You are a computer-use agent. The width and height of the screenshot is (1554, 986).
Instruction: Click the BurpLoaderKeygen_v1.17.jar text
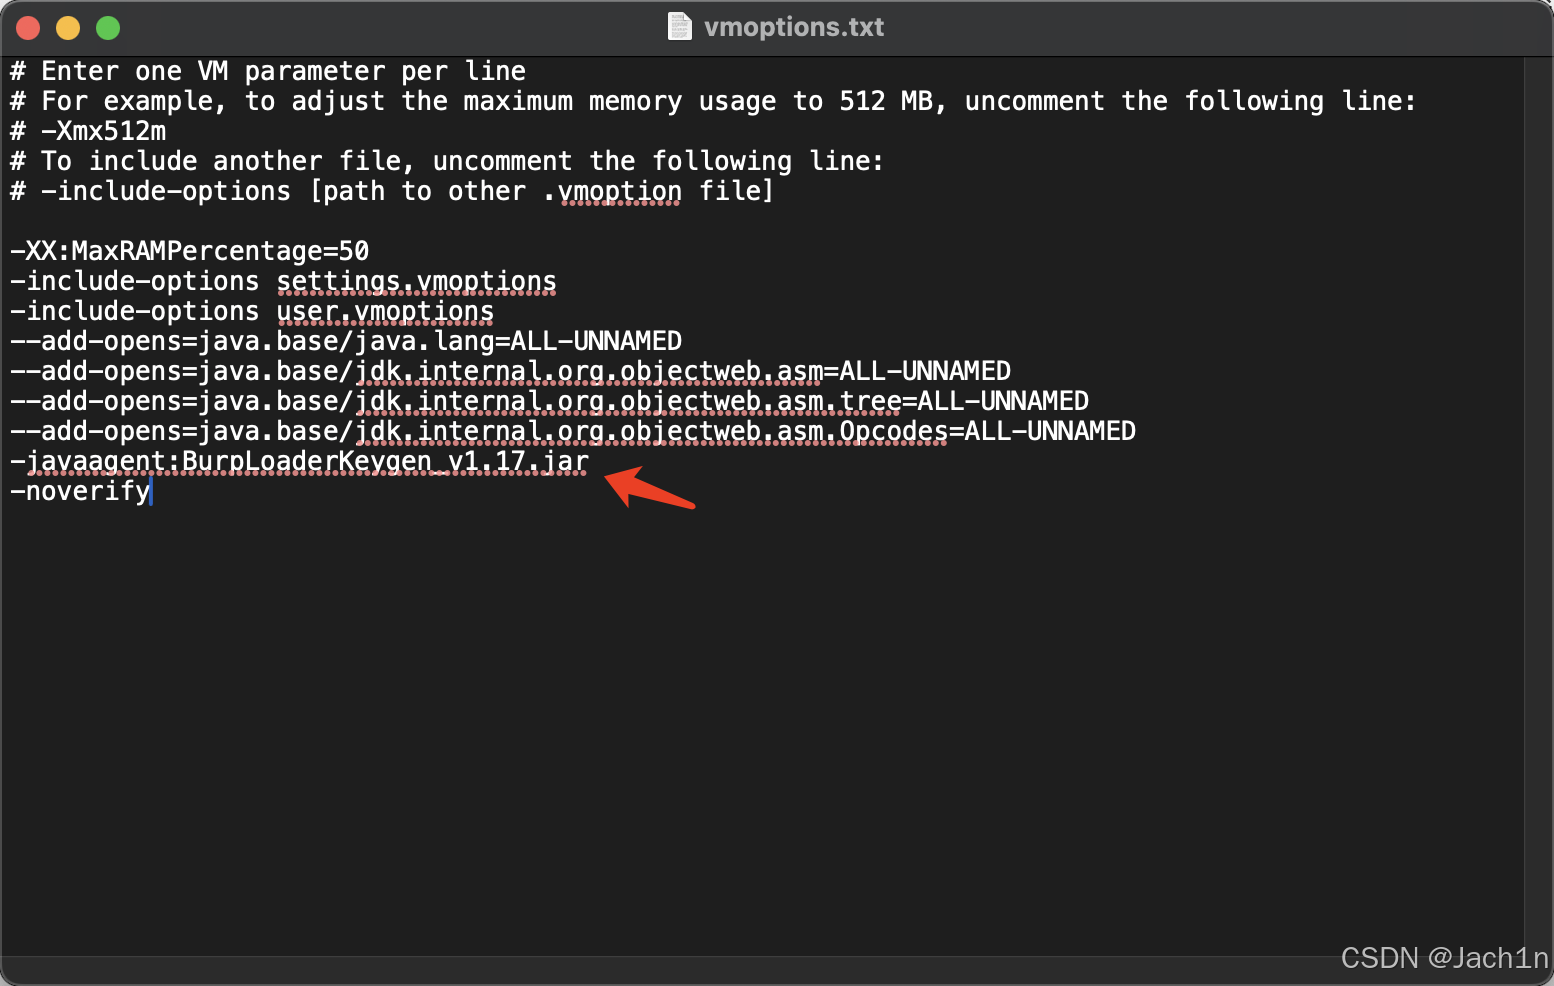click(x=385, y=461)
